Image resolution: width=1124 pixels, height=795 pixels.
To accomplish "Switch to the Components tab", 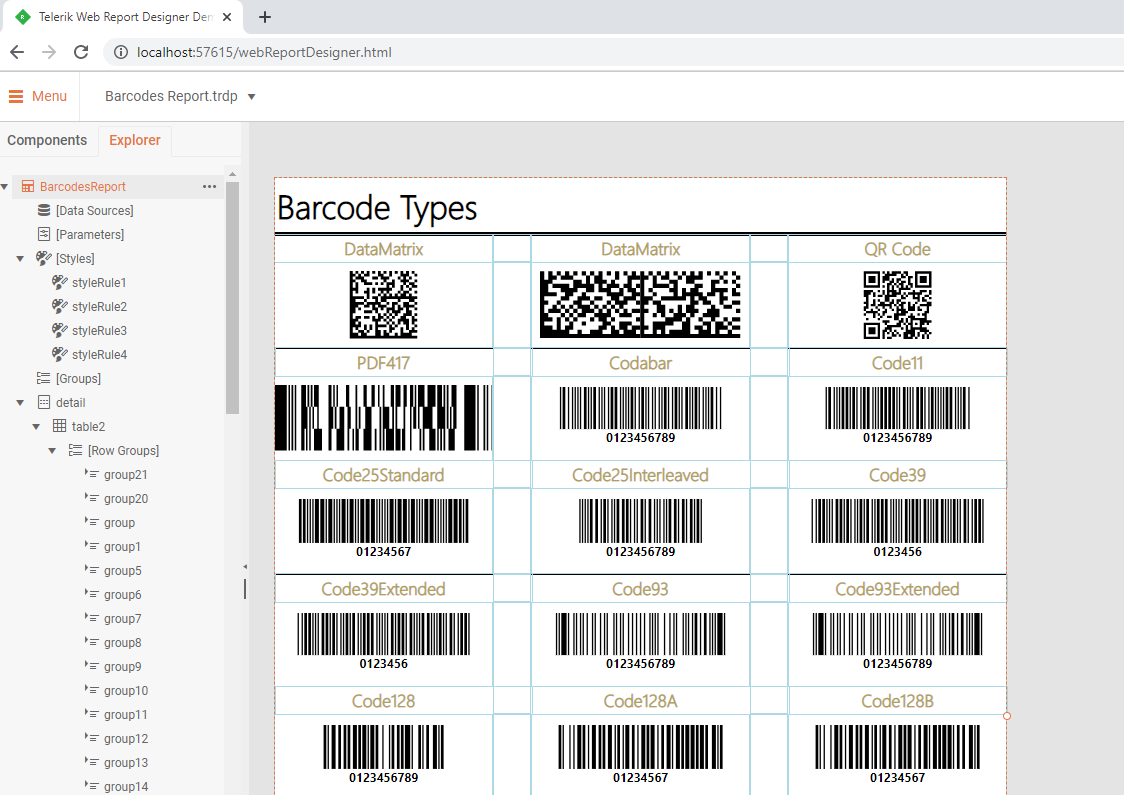I will tap(47, 140).
